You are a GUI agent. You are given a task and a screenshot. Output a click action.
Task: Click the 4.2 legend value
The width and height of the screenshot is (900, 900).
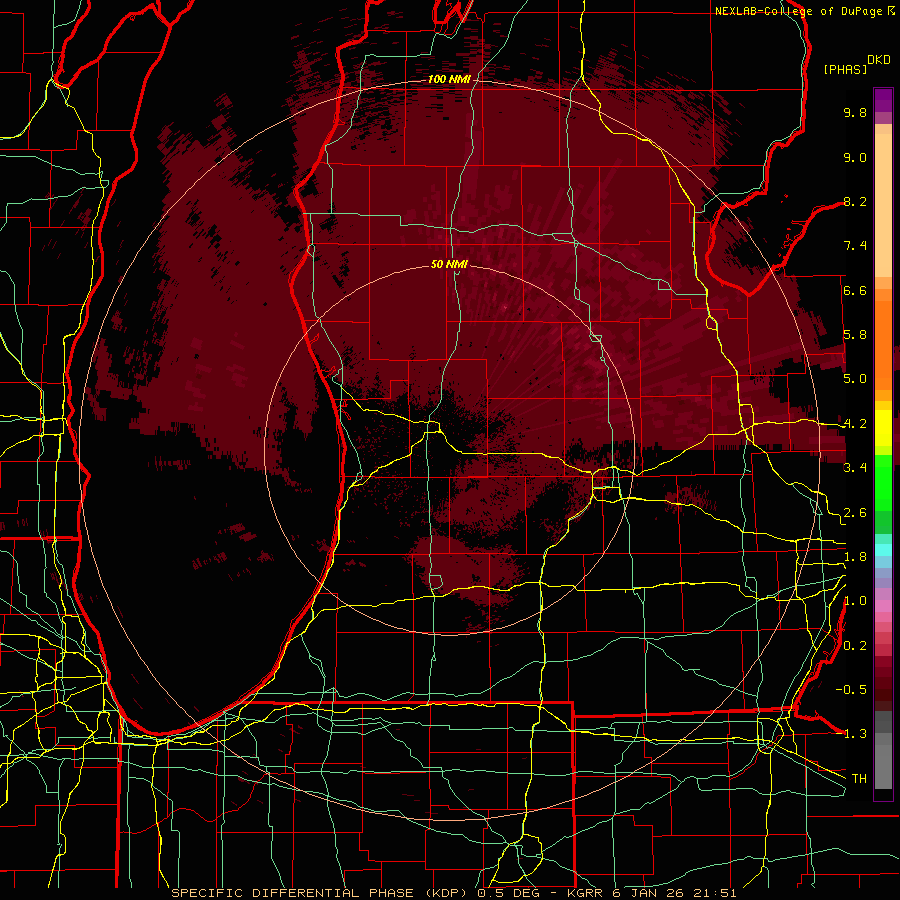[x=855, y=424]
